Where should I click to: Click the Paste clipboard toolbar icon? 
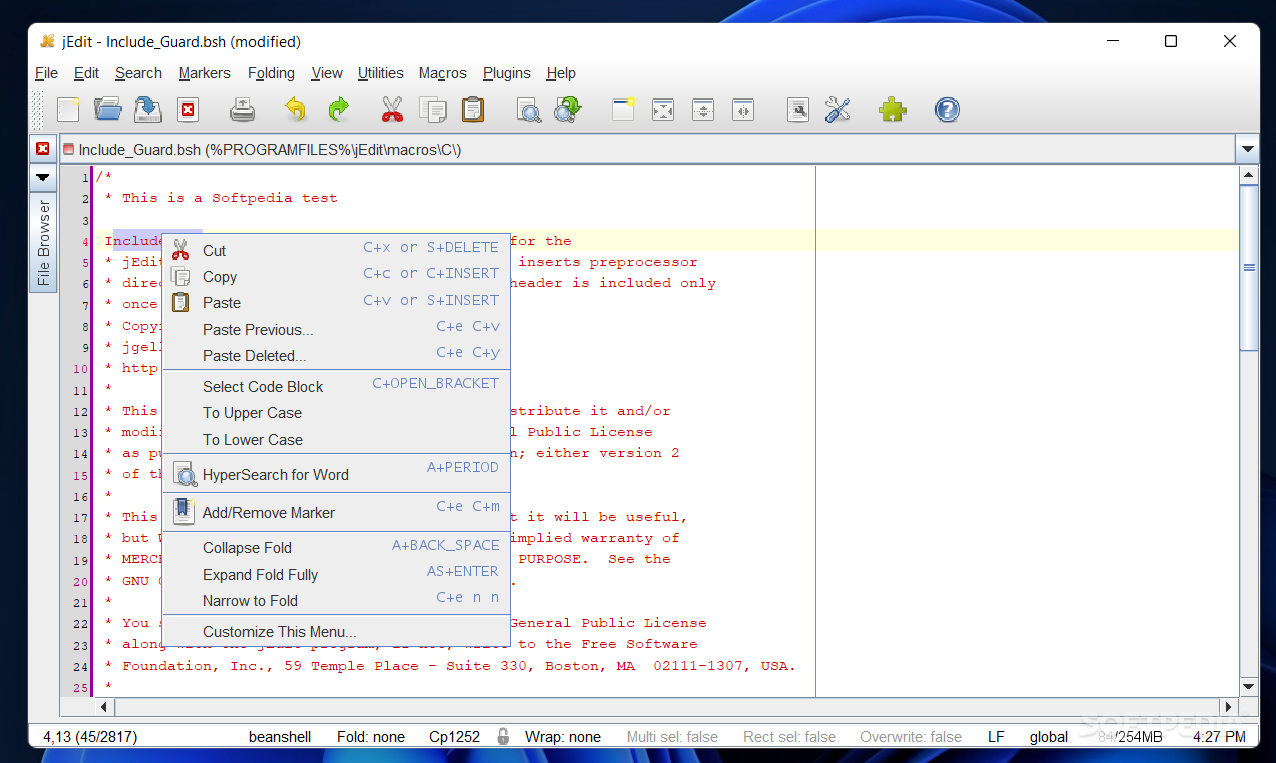[x=473, y=109]
